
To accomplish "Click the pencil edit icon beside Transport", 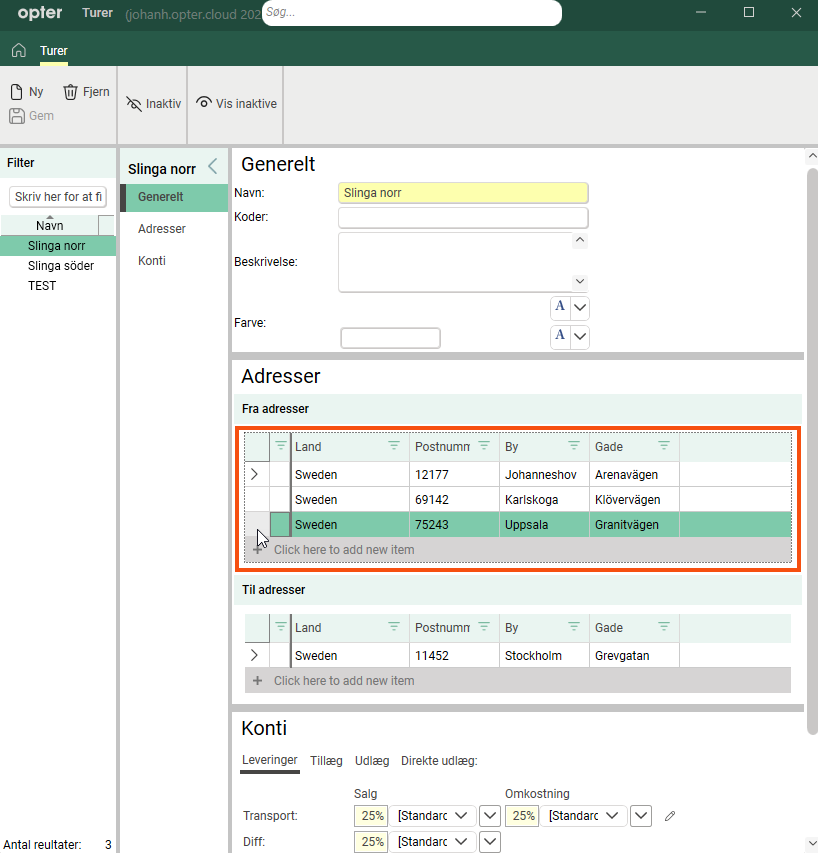I will pyautogui.click(x=670, y=817).
